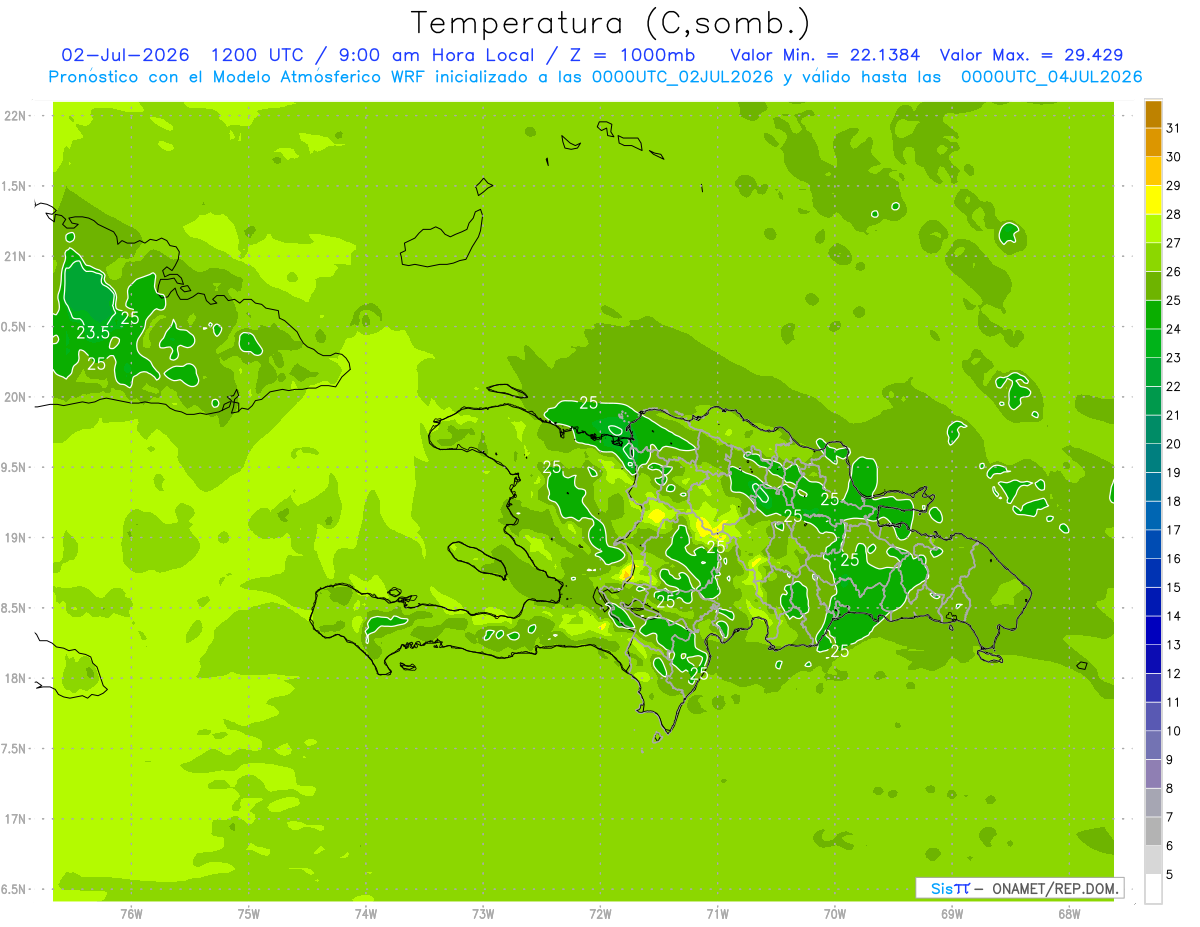The image size is (1200, 927).
Task: Click the purple 9 degree legend swatch
Action: pyautogui.click(x=1153, y=746)
